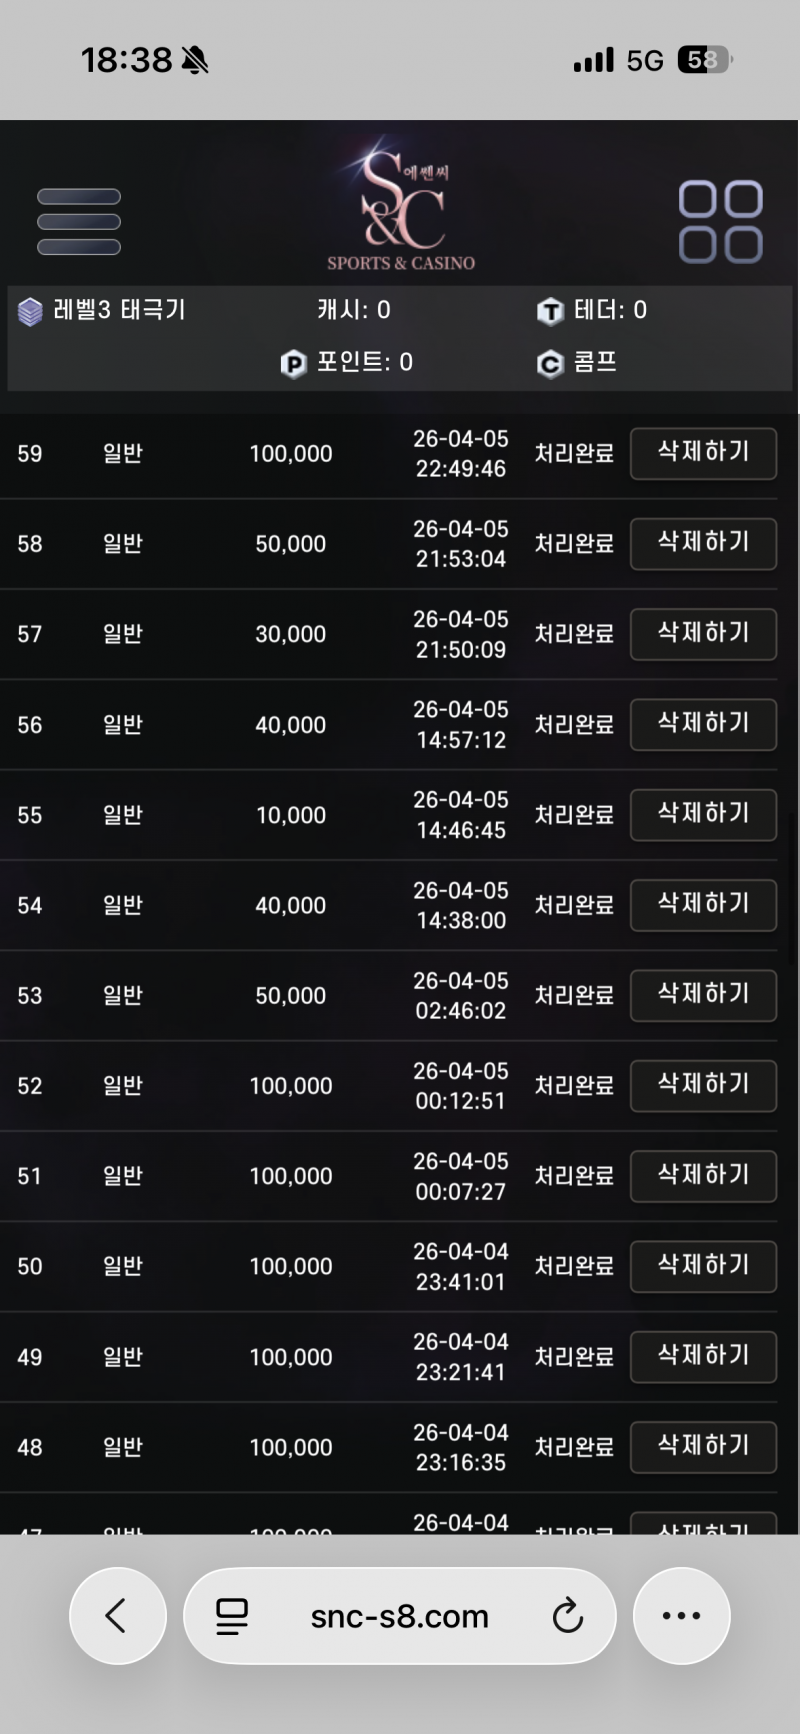Tap the level 3 badge icon
The height and width of the screenshot is (1734, 800).
pos(30,312)
